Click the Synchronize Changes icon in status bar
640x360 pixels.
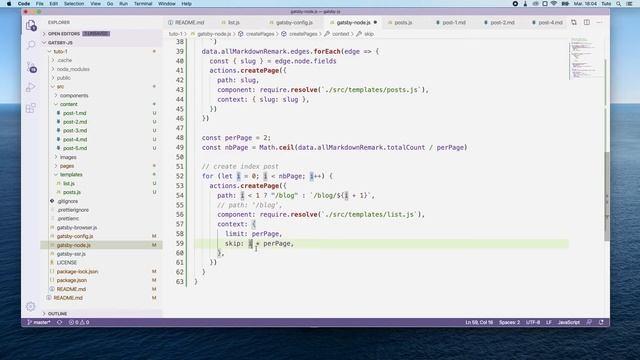[60, 322]
